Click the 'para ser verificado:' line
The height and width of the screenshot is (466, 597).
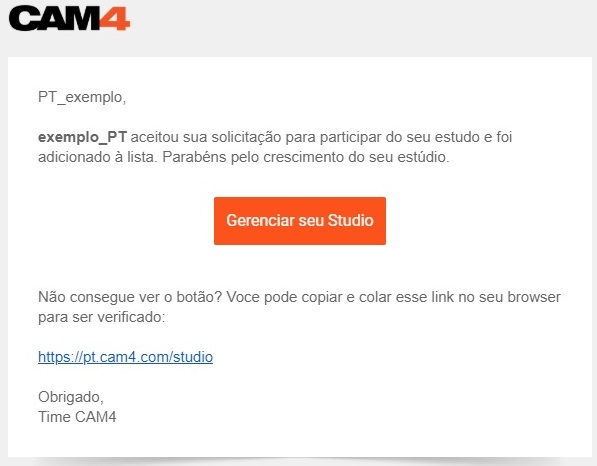tap(102, 317)
